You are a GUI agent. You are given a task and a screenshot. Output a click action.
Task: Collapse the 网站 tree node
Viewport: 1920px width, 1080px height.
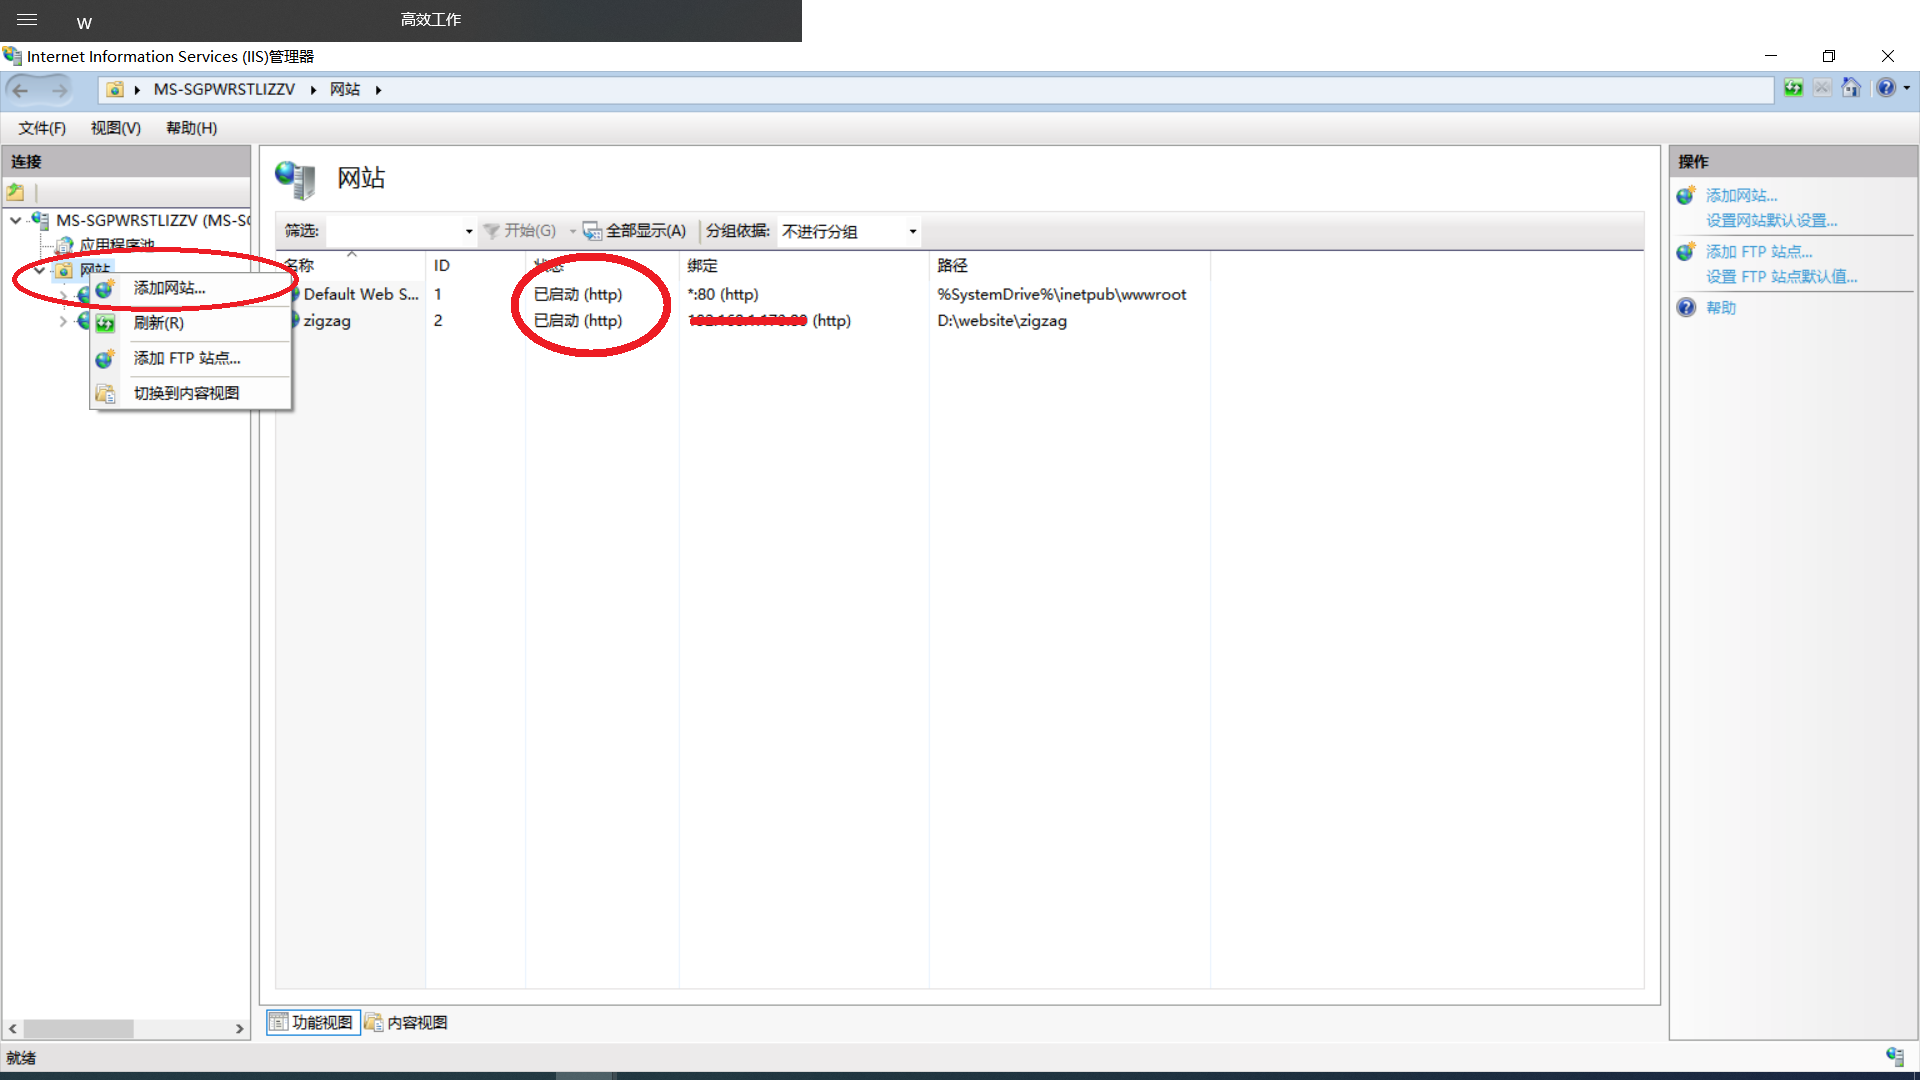(40, 270)
